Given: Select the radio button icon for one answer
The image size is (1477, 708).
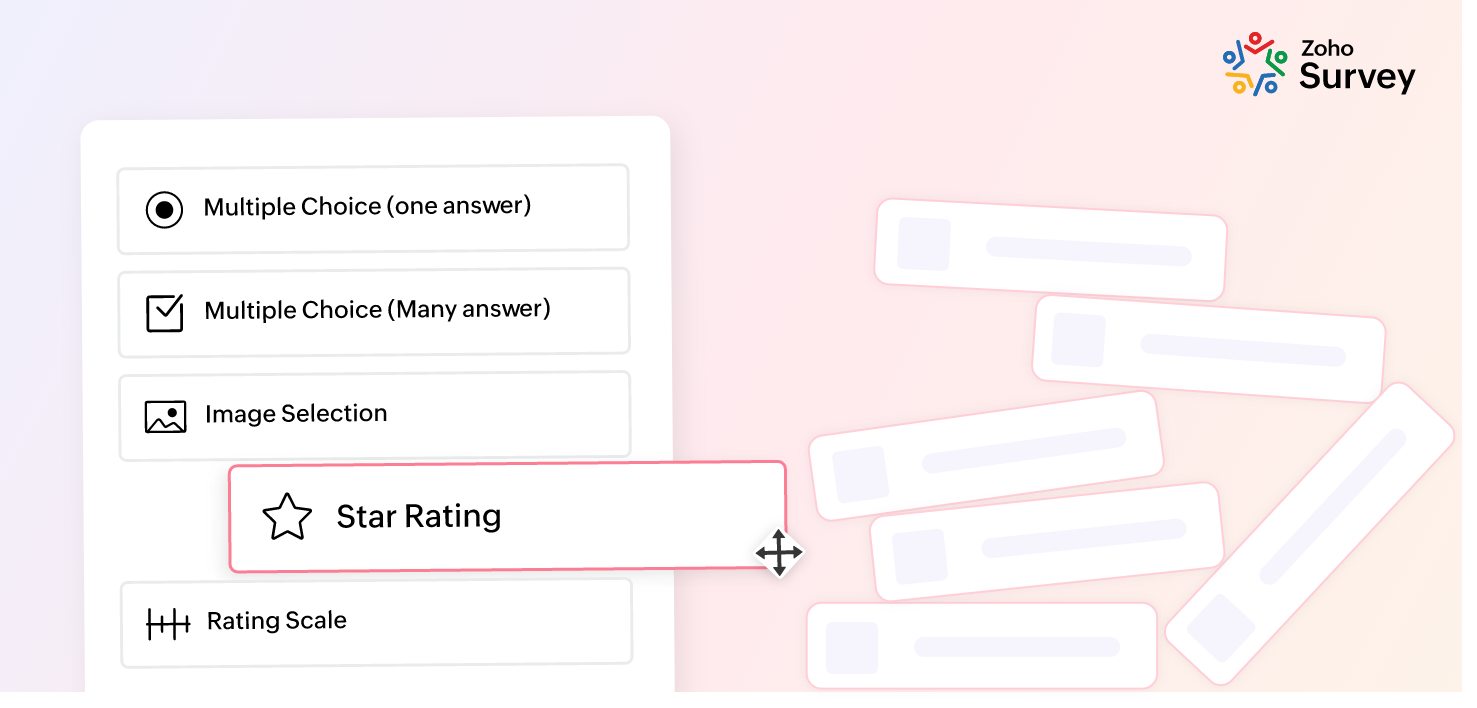Looking at the screenshot, I should pyautogui.click(x=164, y=210).
